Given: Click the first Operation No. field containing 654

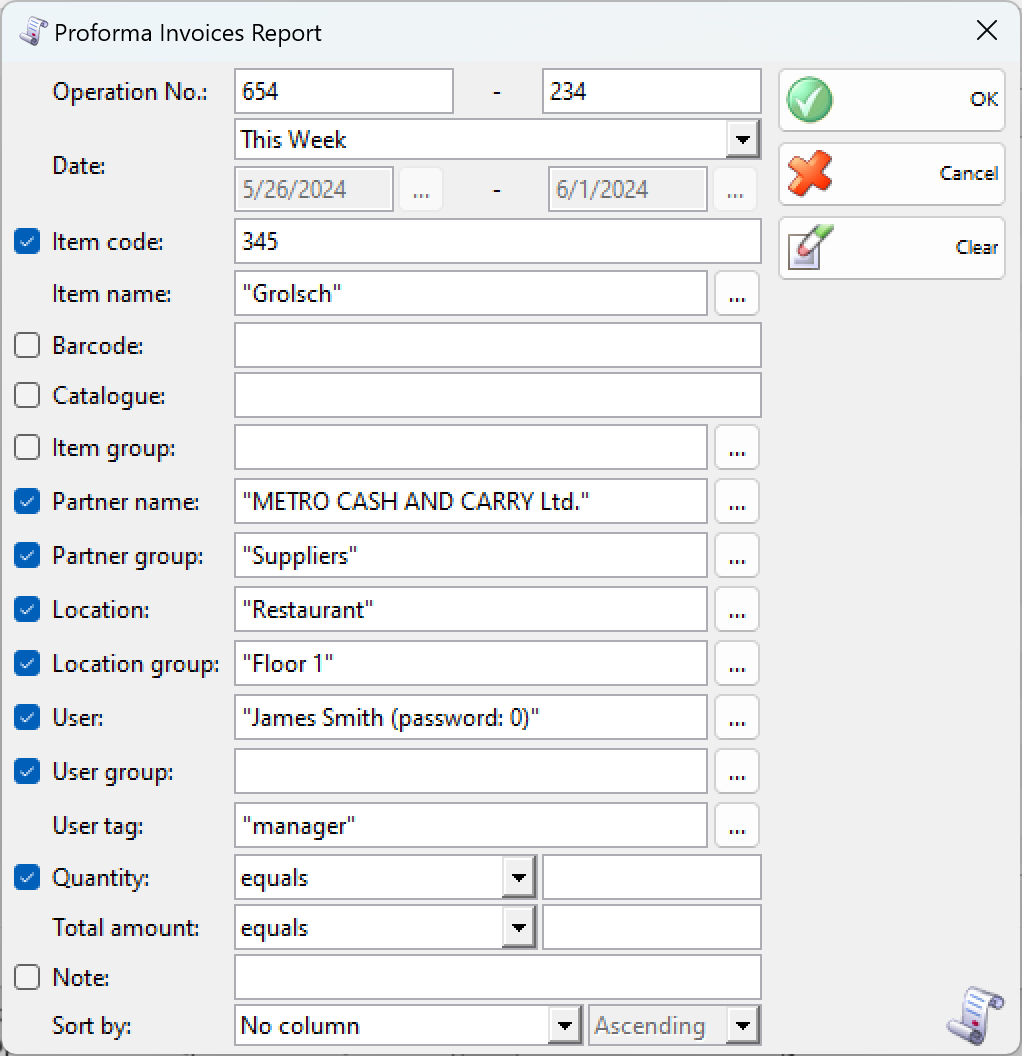Looking at the screenshot, I should tap(344, 92).
